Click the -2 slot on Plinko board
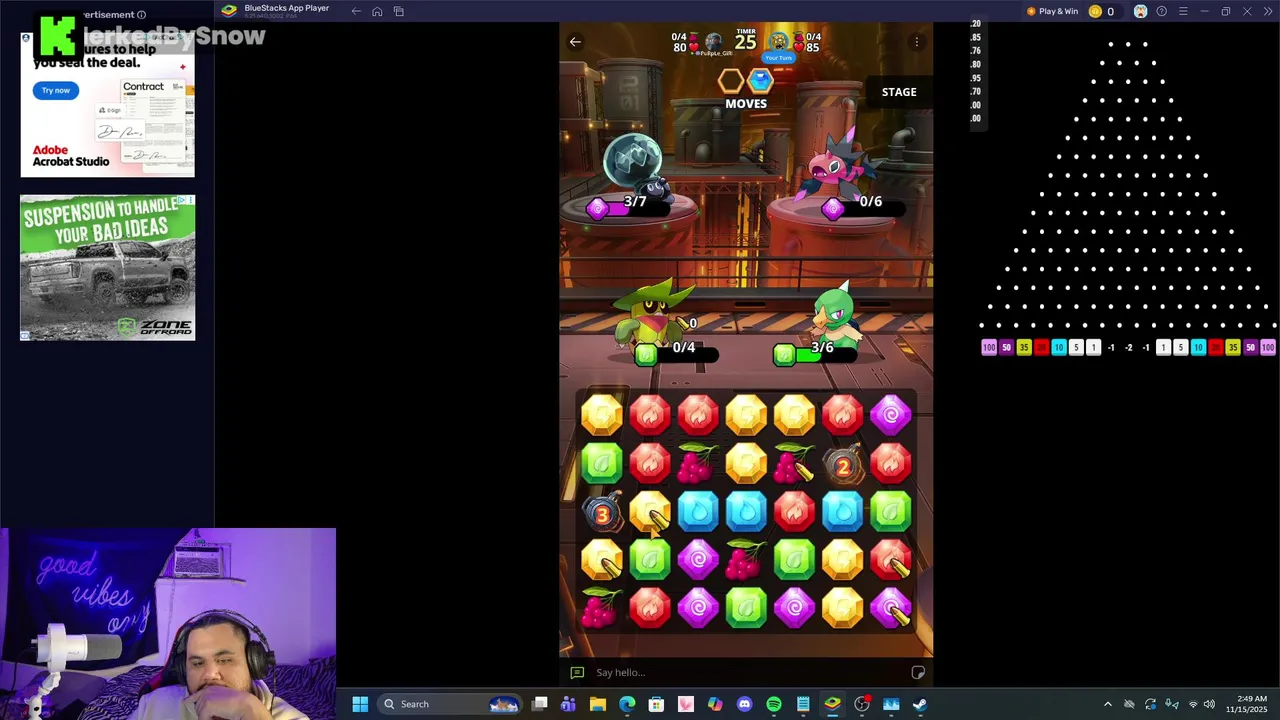 click(1128, 348)
